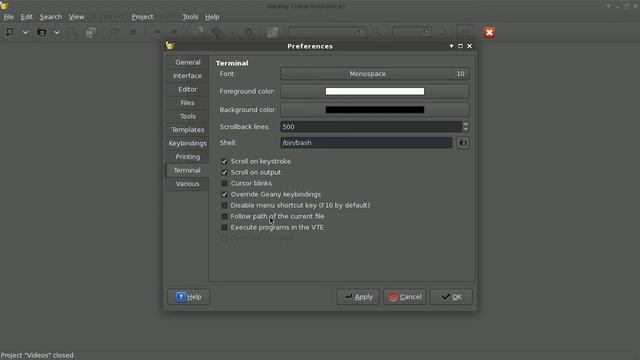
Task: Enable Cursor blinks option
Action: [x=224, y=183]
